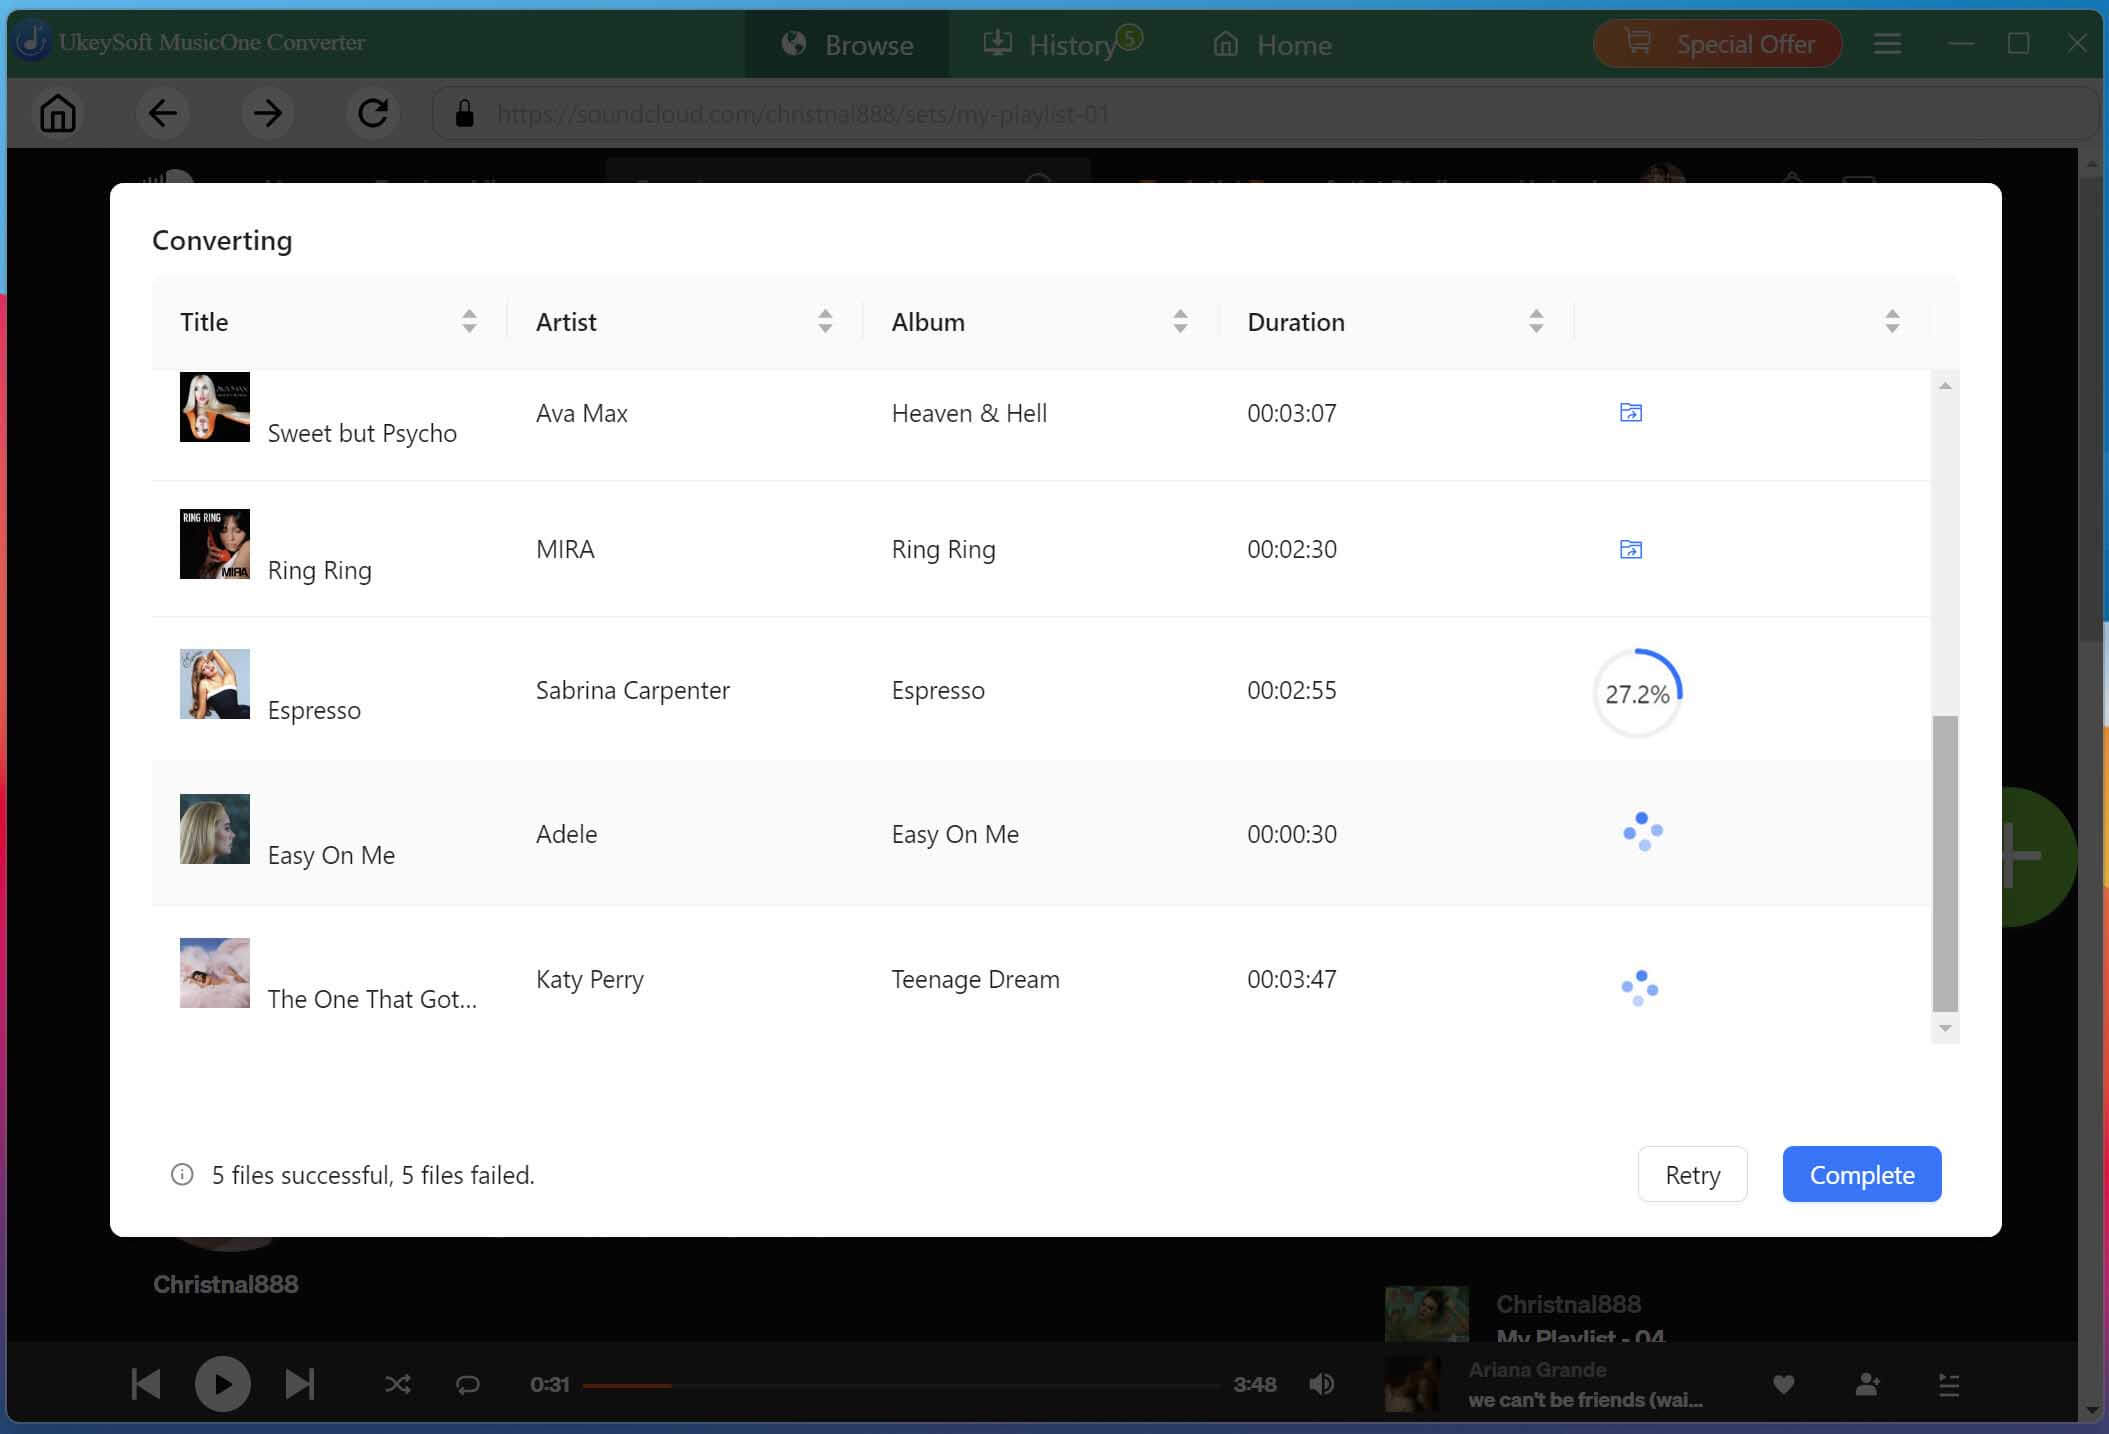This screenshot has height=1434, width=2109.
Task: Follow the artist via person-plus icon
Action: click(x=1867, y=1385)
